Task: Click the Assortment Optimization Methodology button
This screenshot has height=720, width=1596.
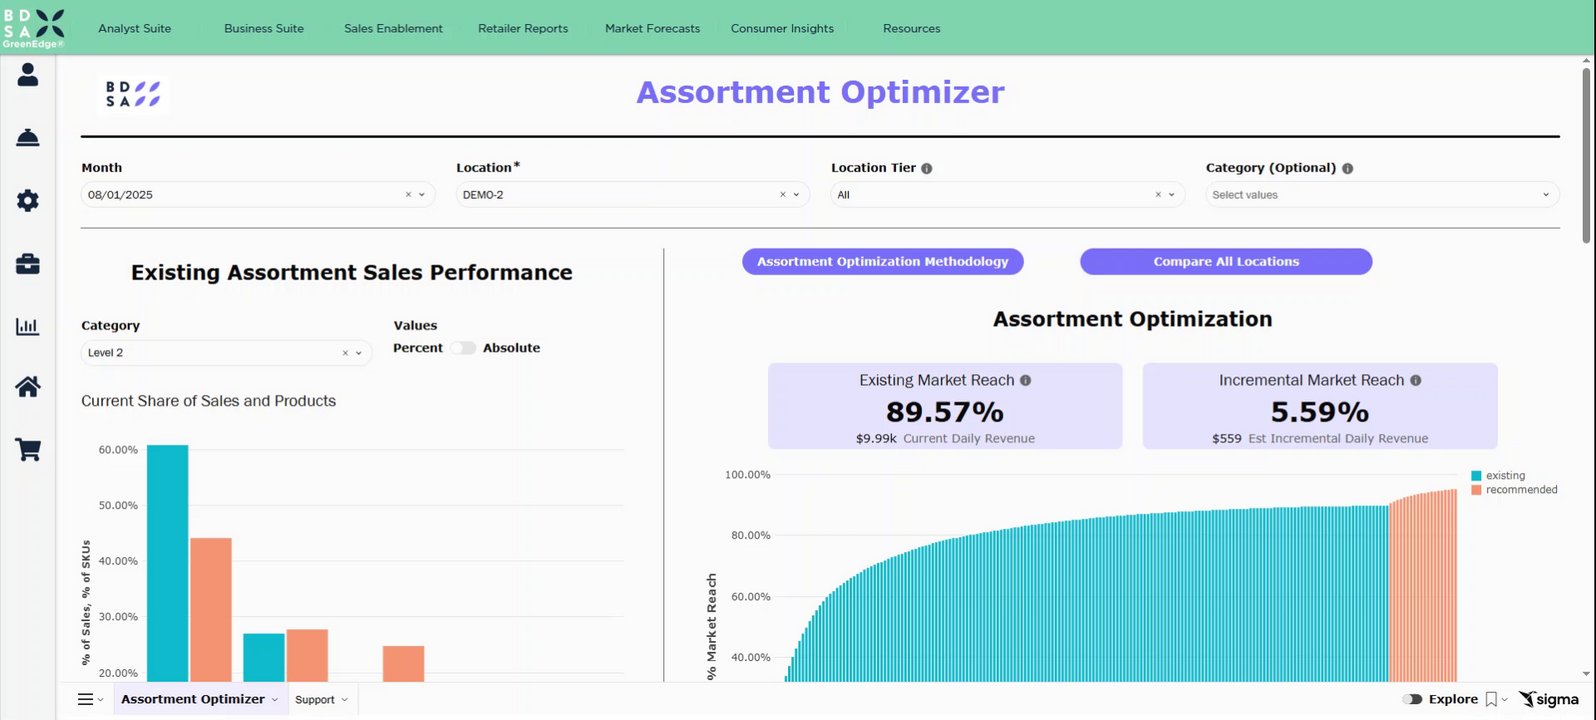Action: (882, 262)
